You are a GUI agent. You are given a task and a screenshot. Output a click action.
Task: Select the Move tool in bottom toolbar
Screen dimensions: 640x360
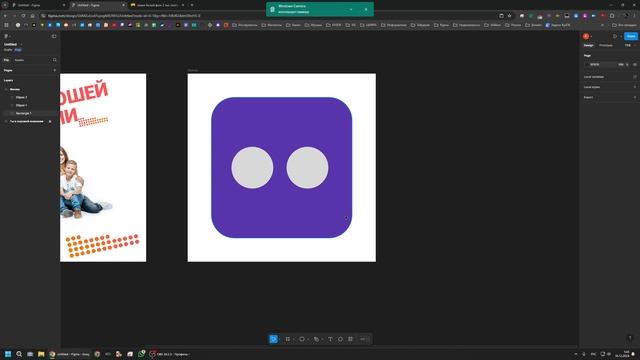273,339
